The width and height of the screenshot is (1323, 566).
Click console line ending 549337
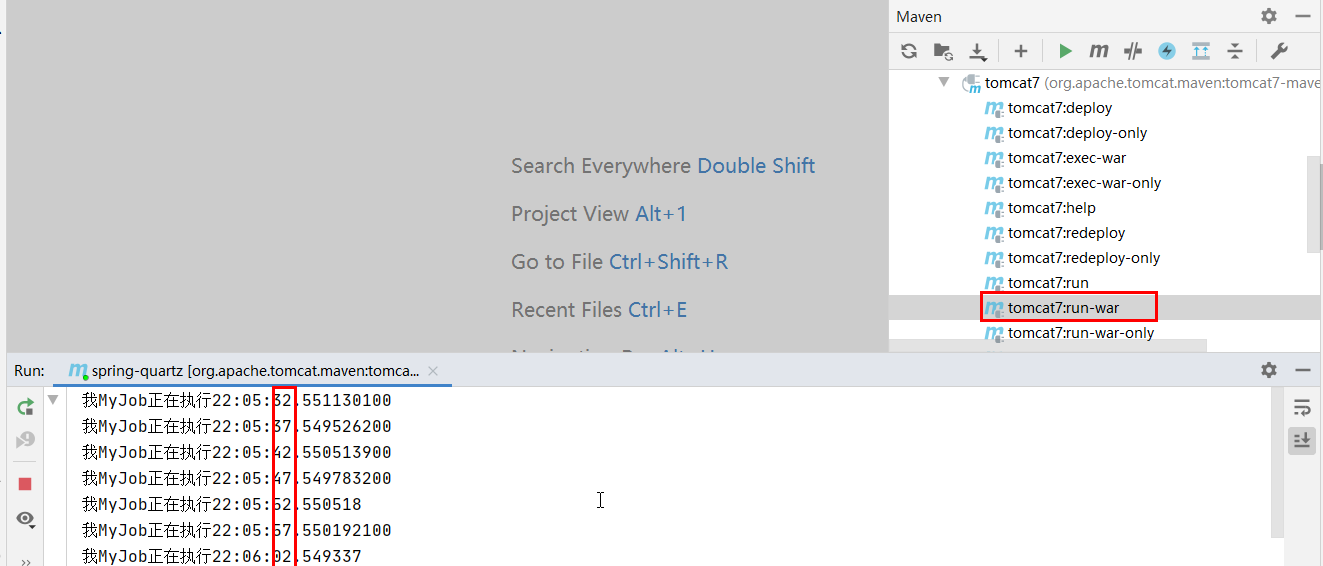222,556
